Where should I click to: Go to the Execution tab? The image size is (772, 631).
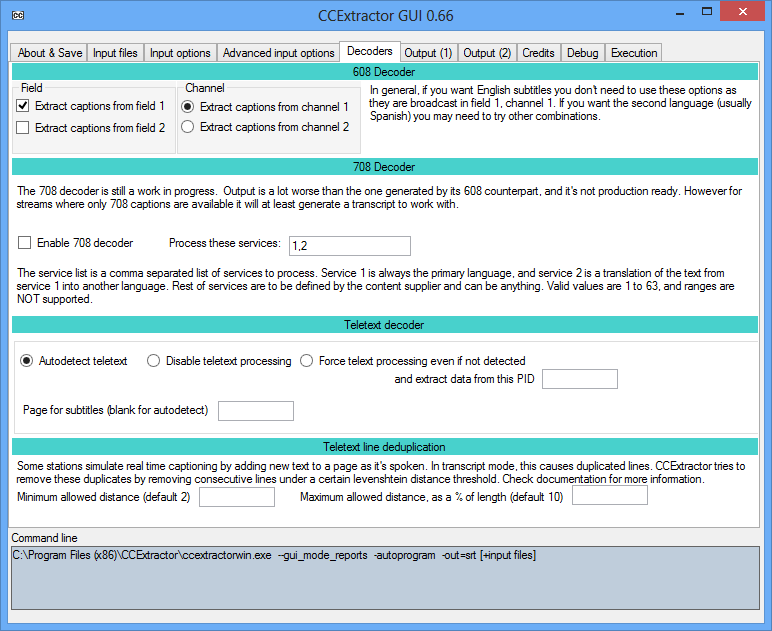click(x=634, y=53)
